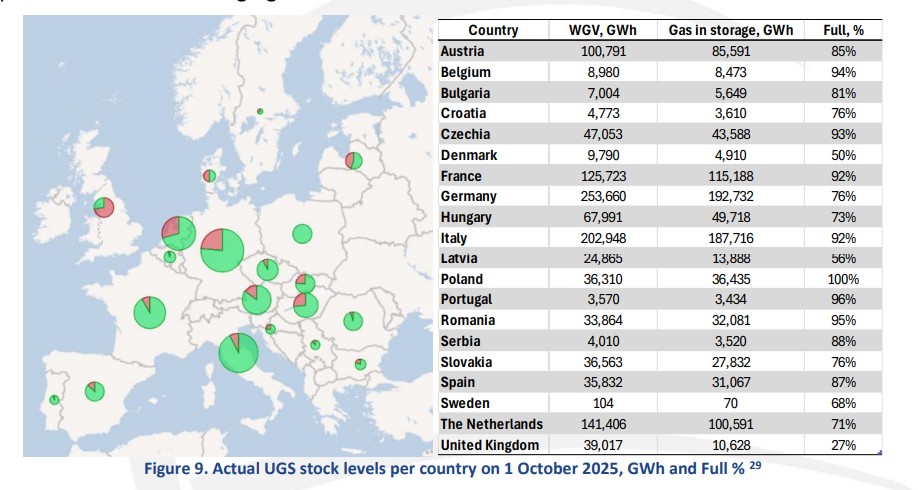
Task: Select the Spain pie chart marker
Action: tap(95, 390)
